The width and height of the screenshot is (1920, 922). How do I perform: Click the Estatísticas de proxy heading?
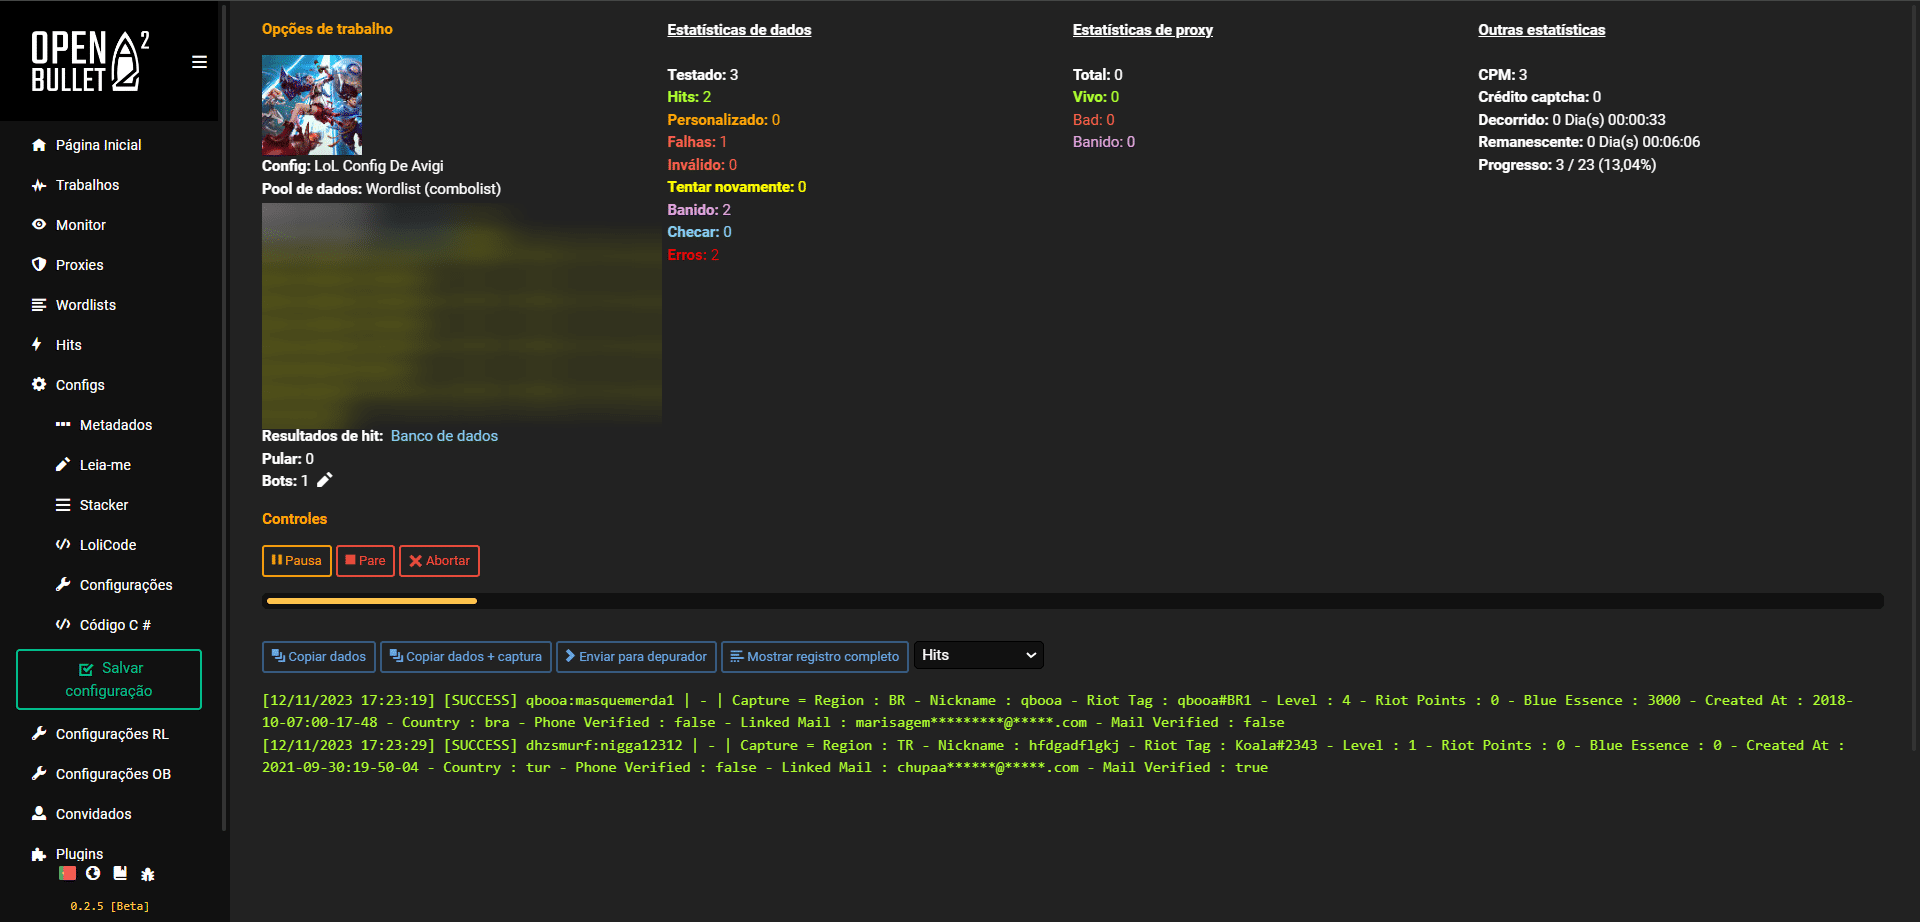click(1143, 30)
